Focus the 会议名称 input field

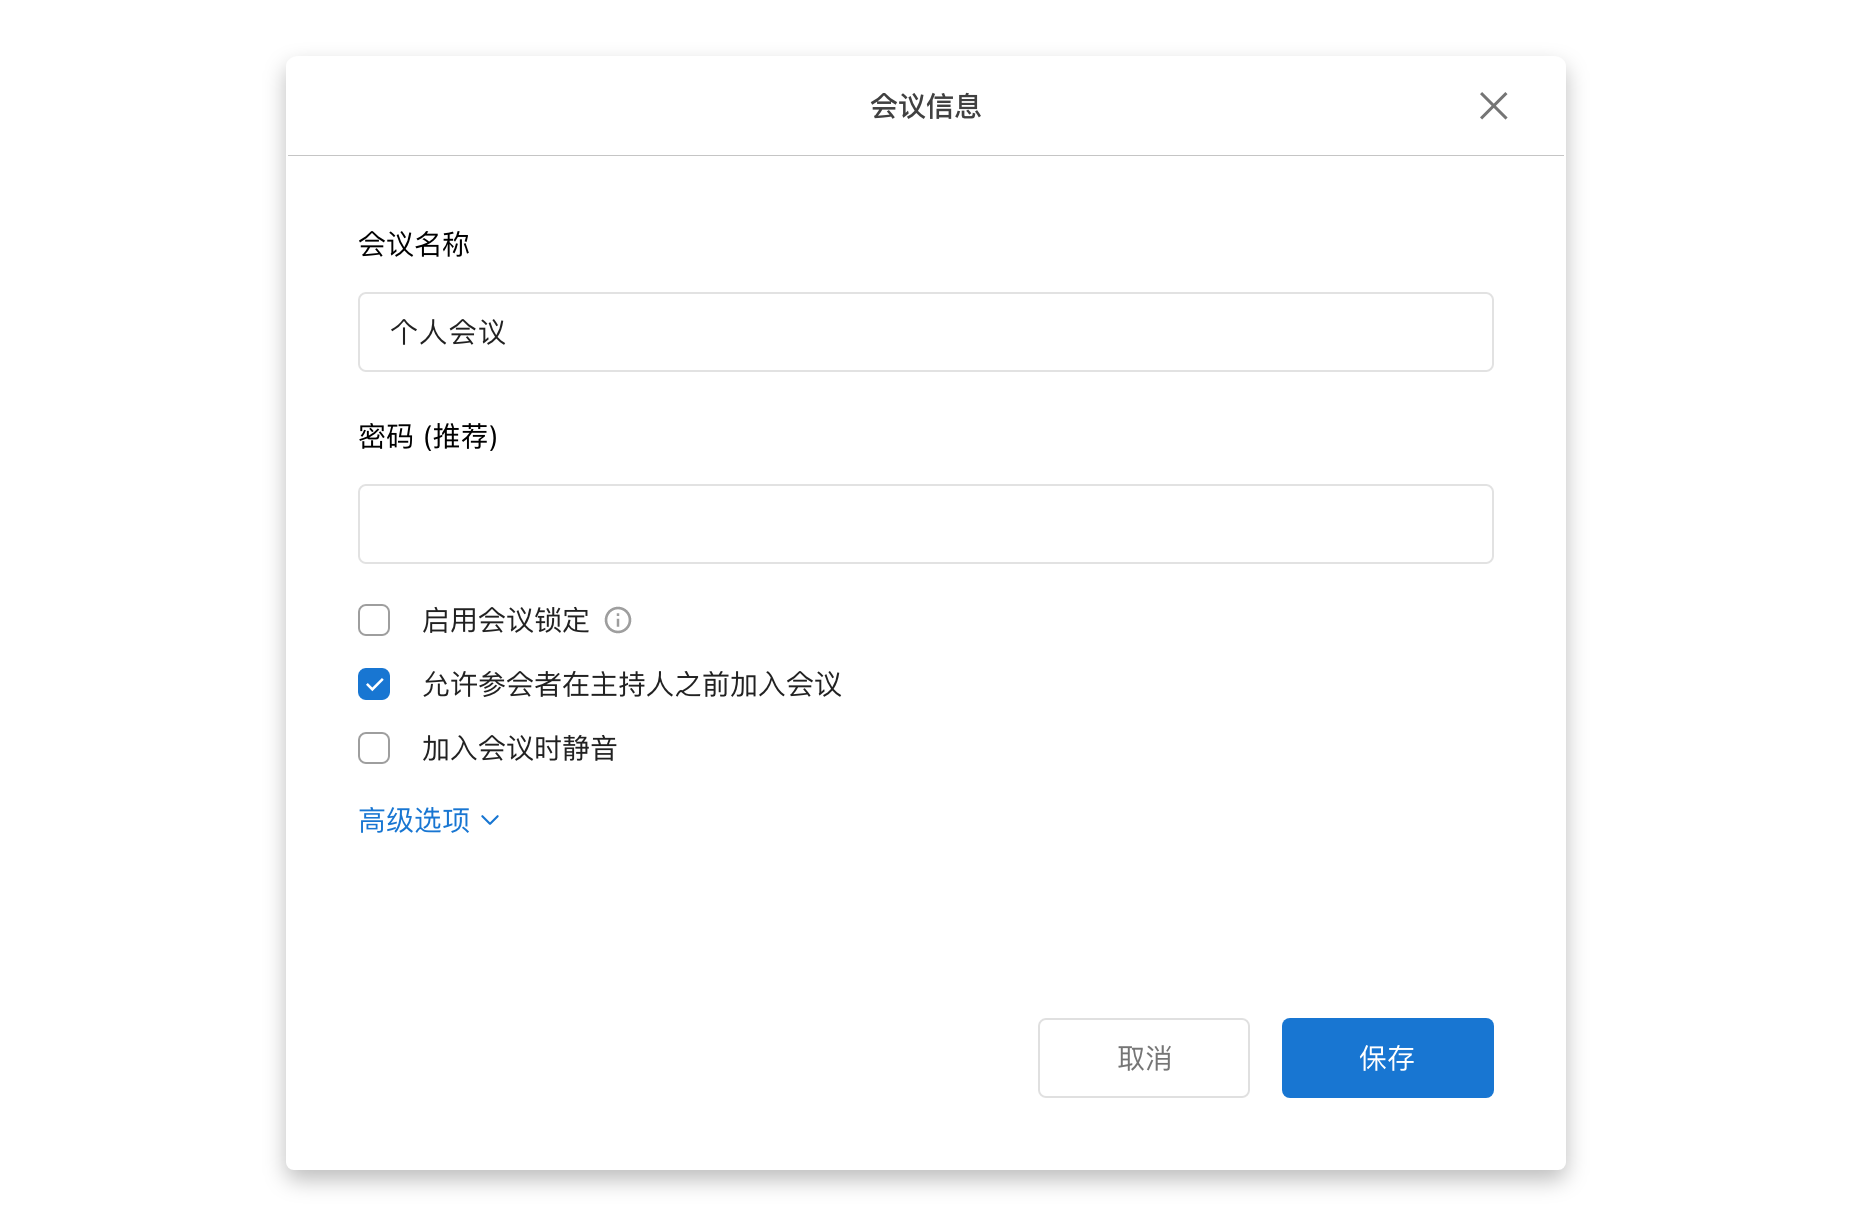pyautogui.click(x=925, y=332)
